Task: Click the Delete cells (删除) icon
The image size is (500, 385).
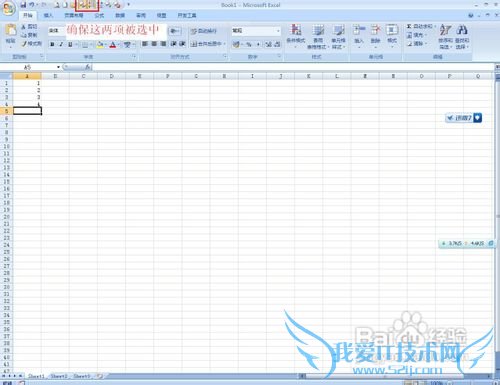Action: [376, 30]
